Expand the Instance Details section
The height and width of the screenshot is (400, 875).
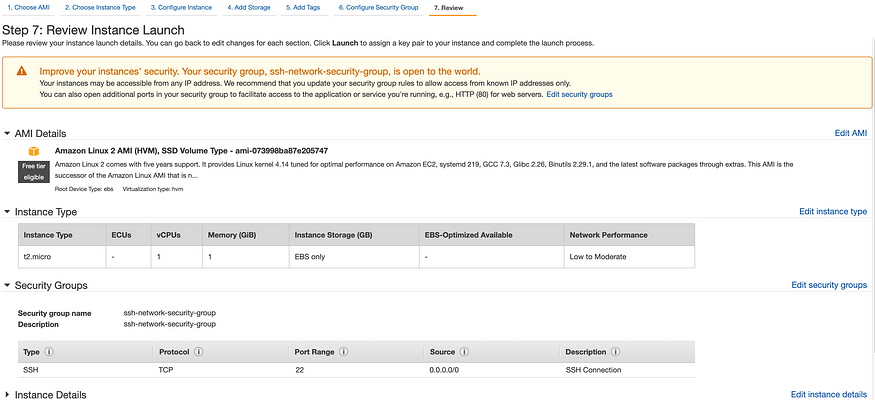8,395
